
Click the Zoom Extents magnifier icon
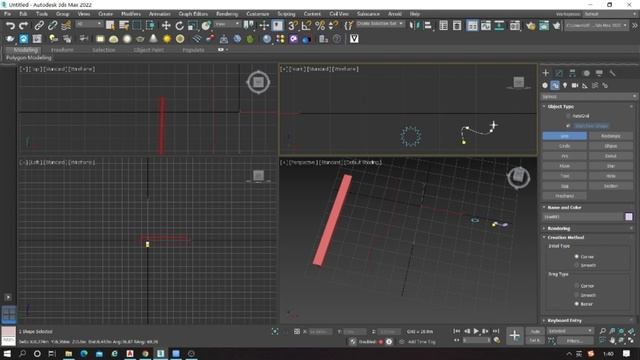click(622, 331)
